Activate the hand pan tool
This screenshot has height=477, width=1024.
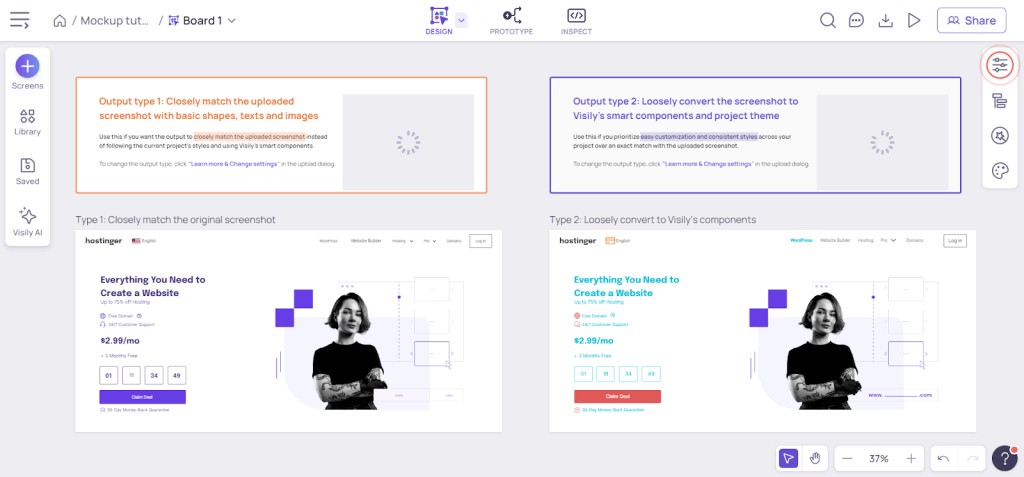[x=815, y=458]
